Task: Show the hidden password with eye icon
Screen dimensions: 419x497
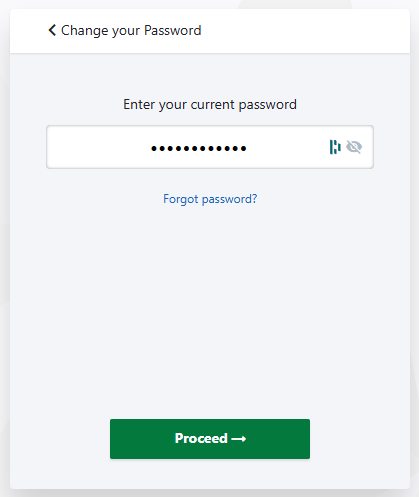Action: click(354, 147)
